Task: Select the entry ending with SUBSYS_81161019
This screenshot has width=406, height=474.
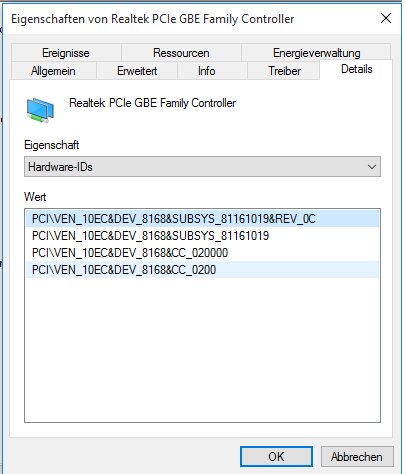Action: (x=202, y=236)
